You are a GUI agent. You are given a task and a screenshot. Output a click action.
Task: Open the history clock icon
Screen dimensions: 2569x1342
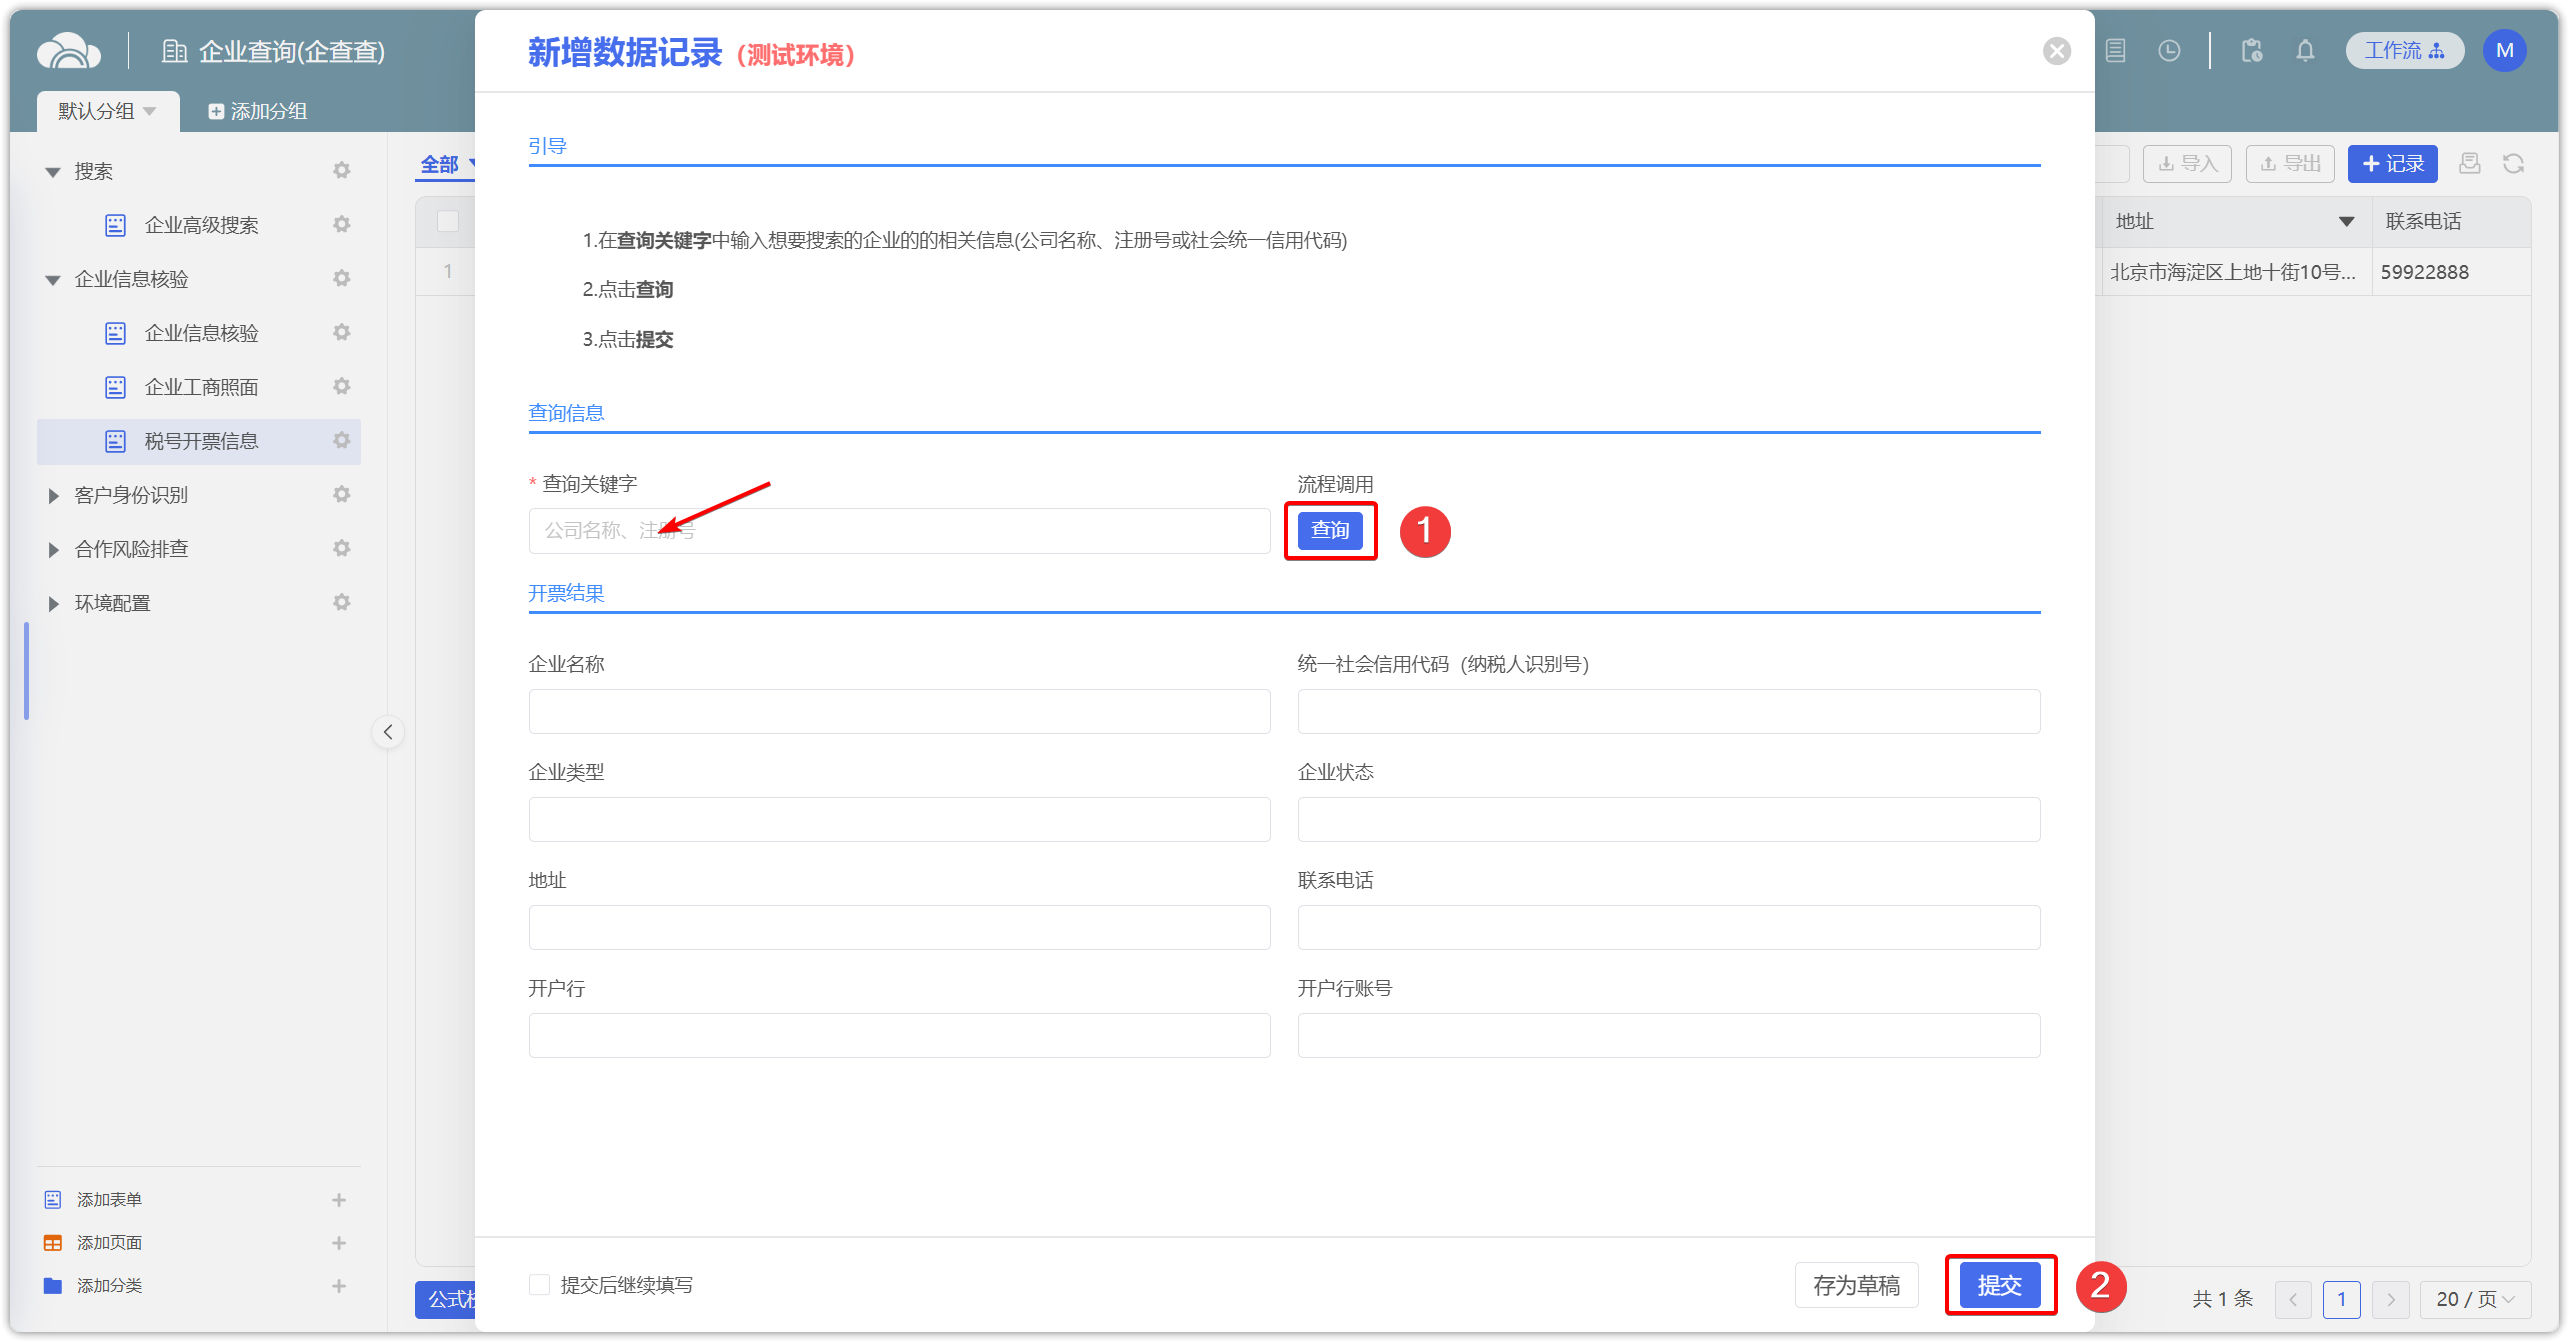[x=2169, y=51]
